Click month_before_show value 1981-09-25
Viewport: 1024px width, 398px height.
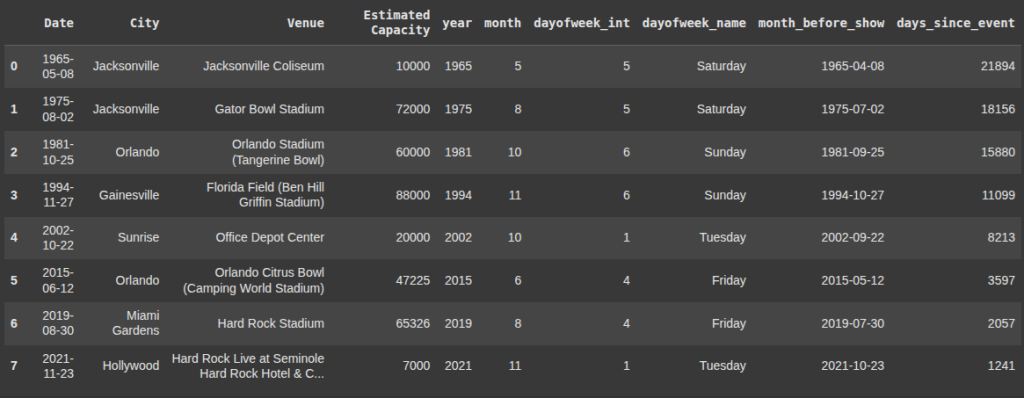pos(852,152)
